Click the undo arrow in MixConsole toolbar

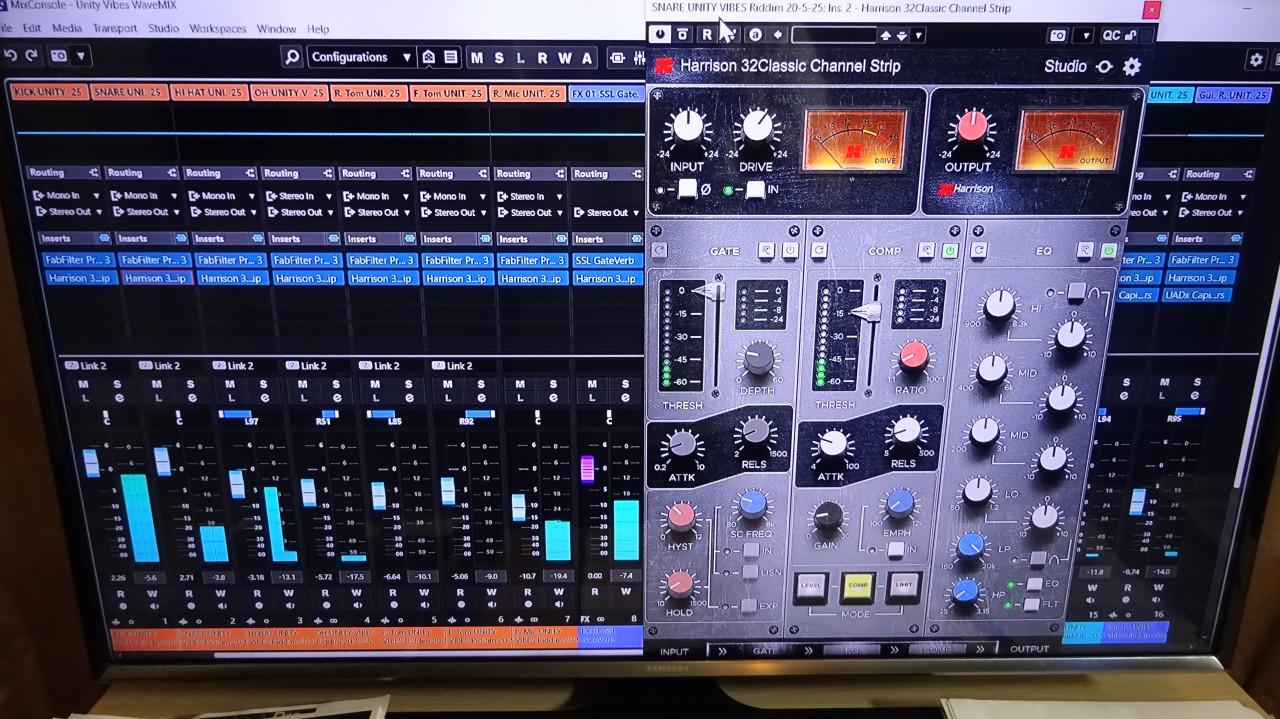[11, 57]
